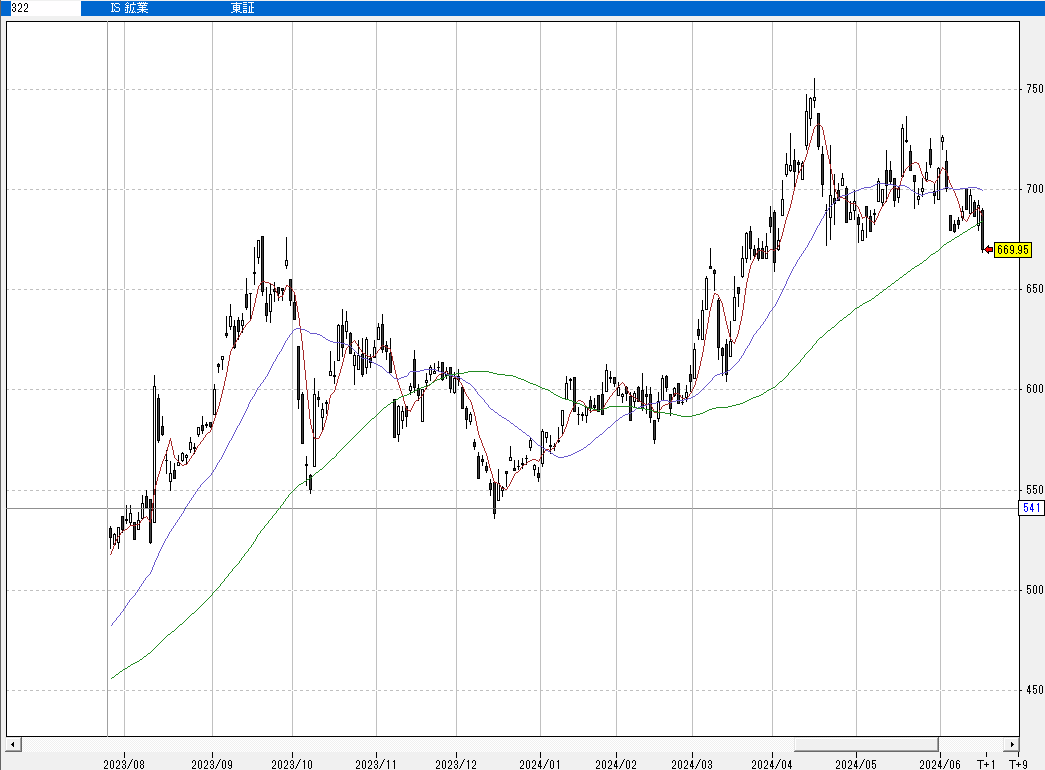
Task: Click the T+1 axis label
Action: point(986,764)
